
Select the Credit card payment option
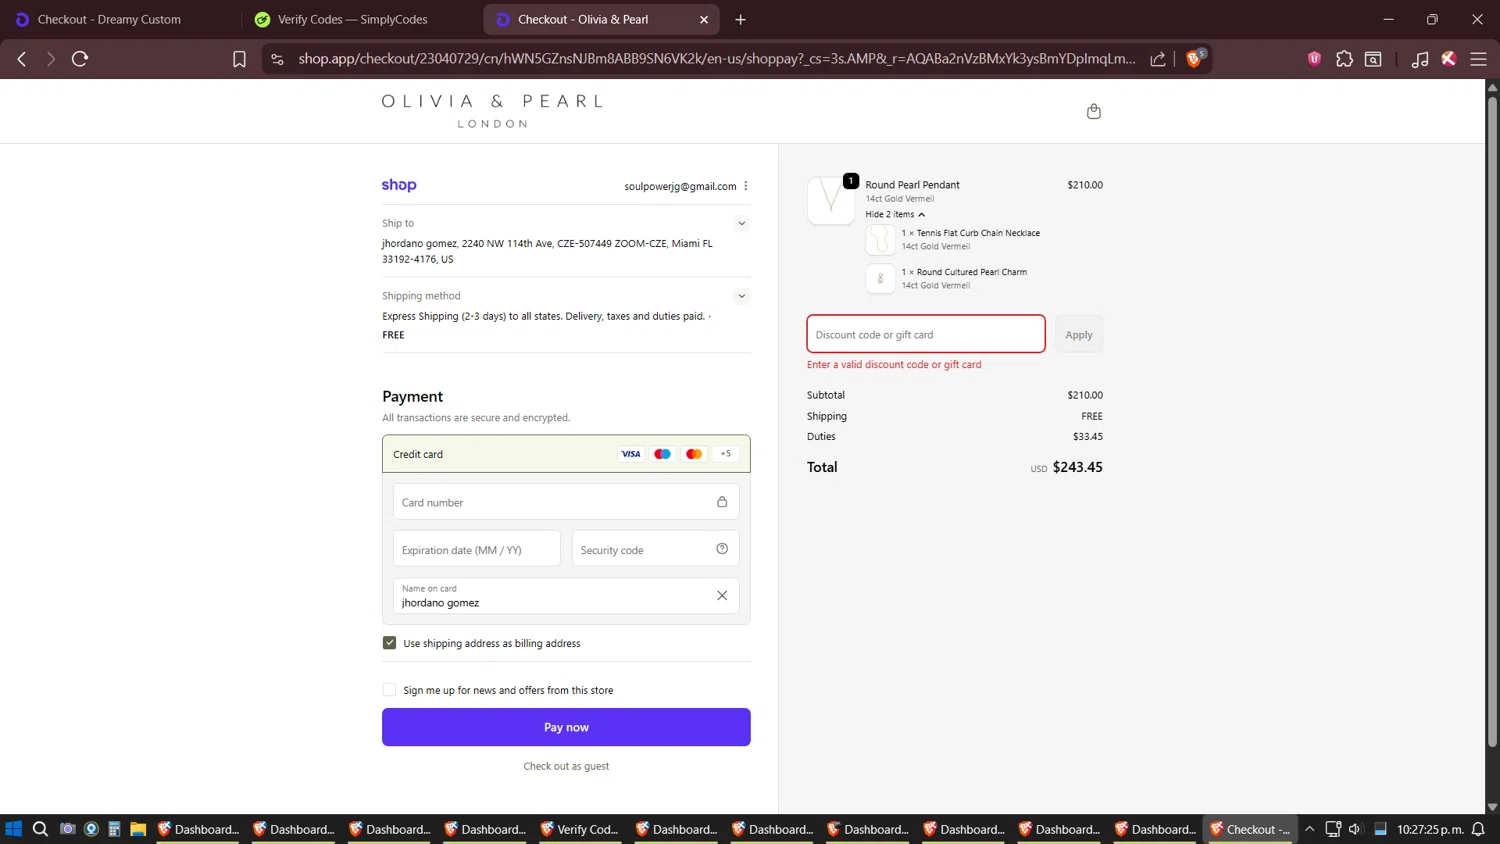click(566, 454)
